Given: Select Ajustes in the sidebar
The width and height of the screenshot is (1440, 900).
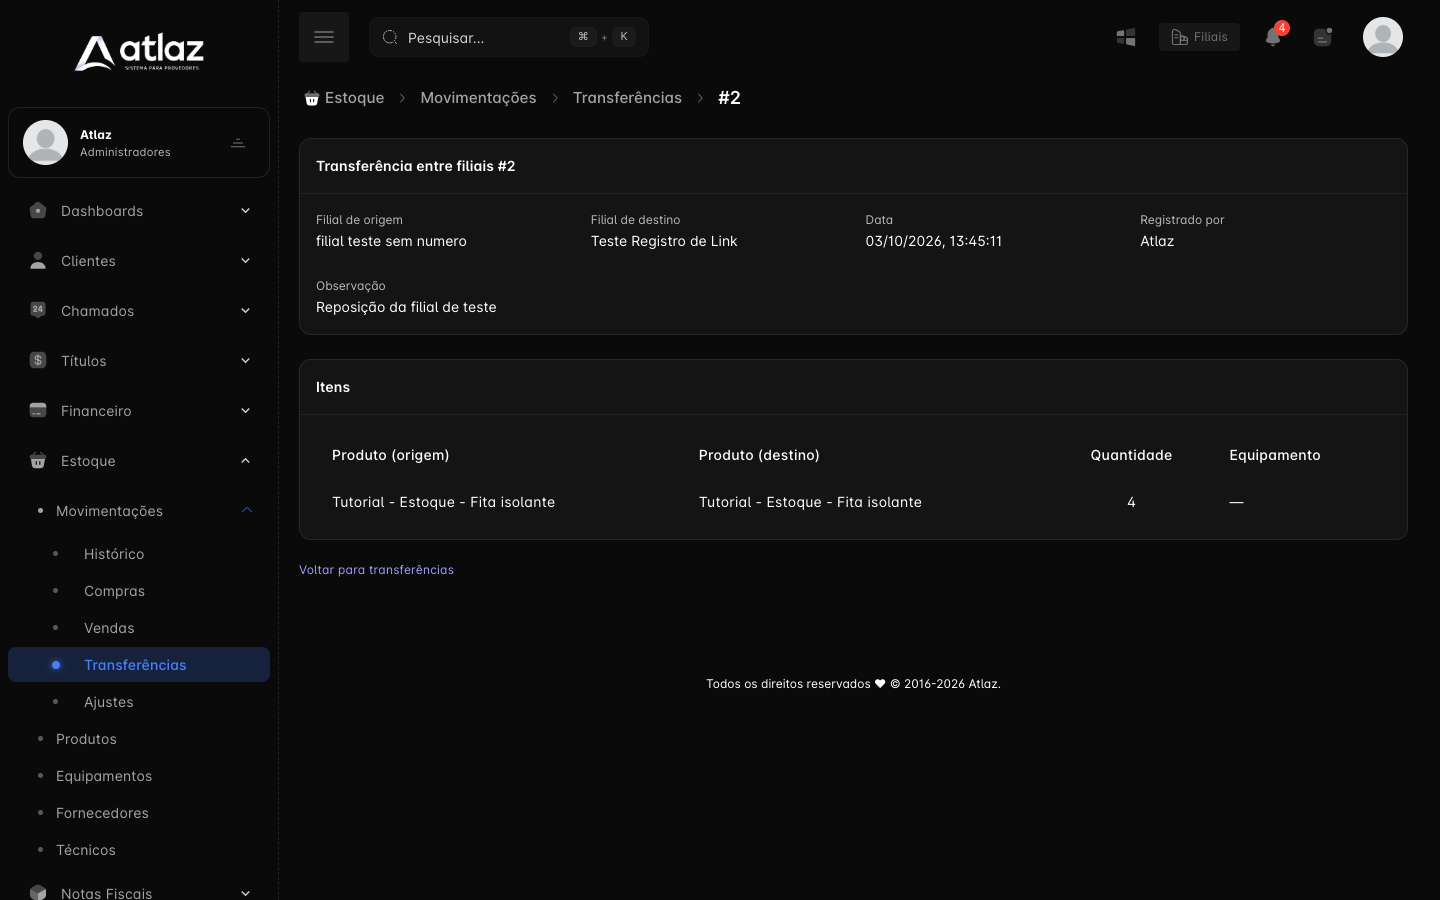Looking at the screenshot, I should click(109, 702).
